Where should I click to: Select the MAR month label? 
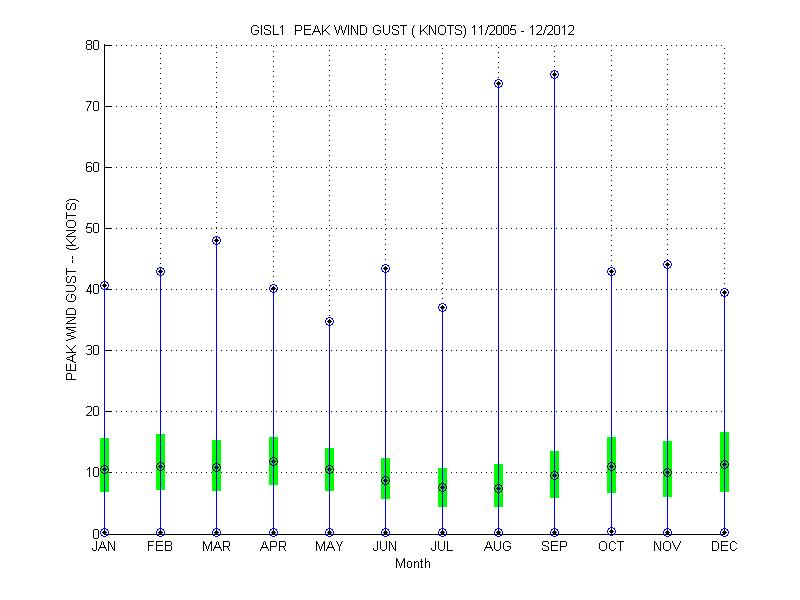pos(216,546)
